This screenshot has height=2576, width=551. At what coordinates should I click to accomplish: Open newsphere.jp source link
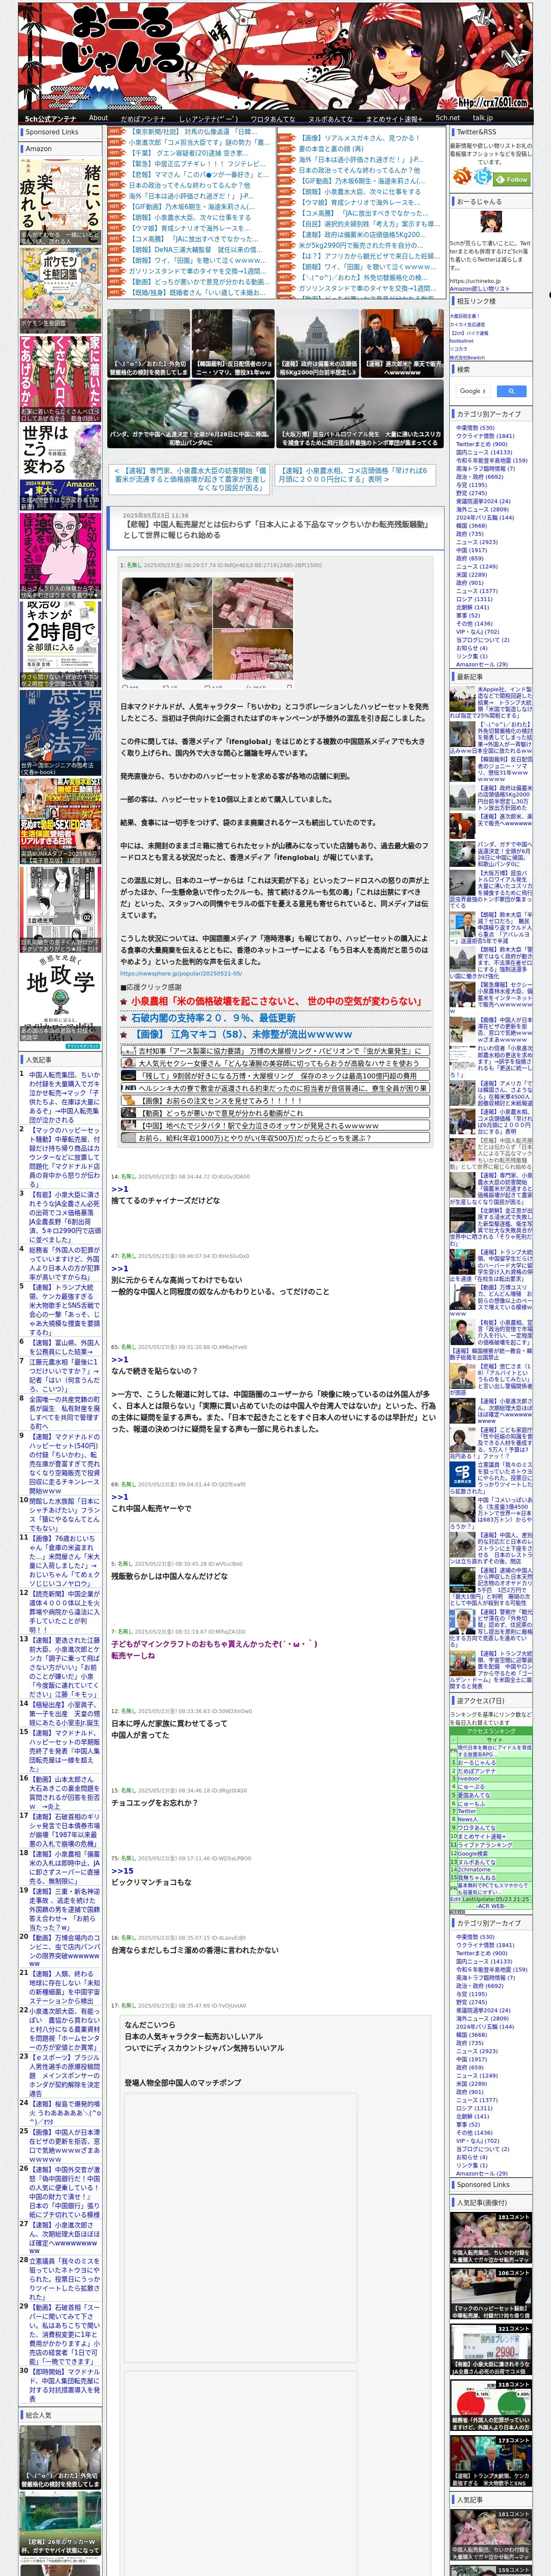pyautogui.click(x=181, y=973)
